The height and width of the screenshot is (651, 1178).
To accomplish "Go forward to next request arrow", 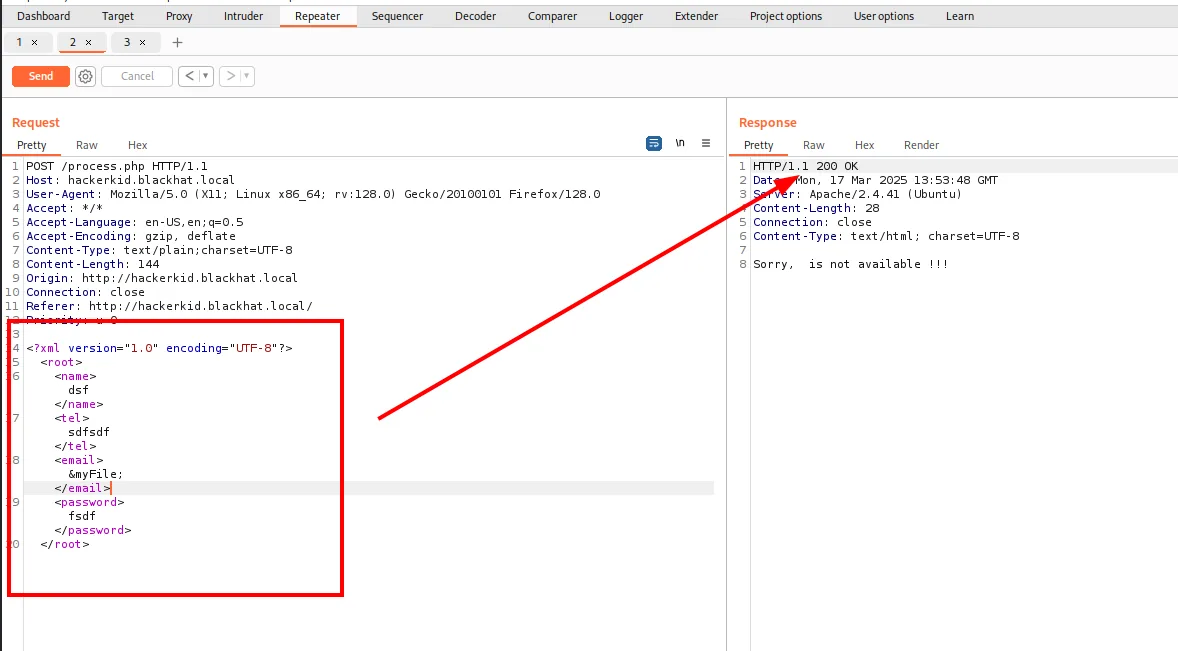I will [231, 76].
